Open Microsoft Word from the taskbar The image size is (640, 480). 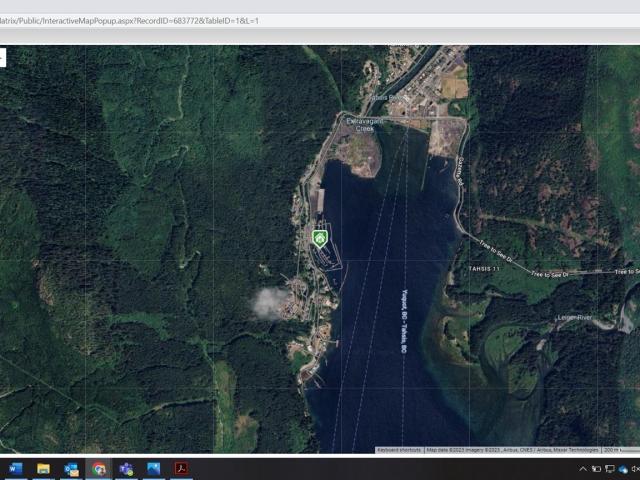click(15, 468)
